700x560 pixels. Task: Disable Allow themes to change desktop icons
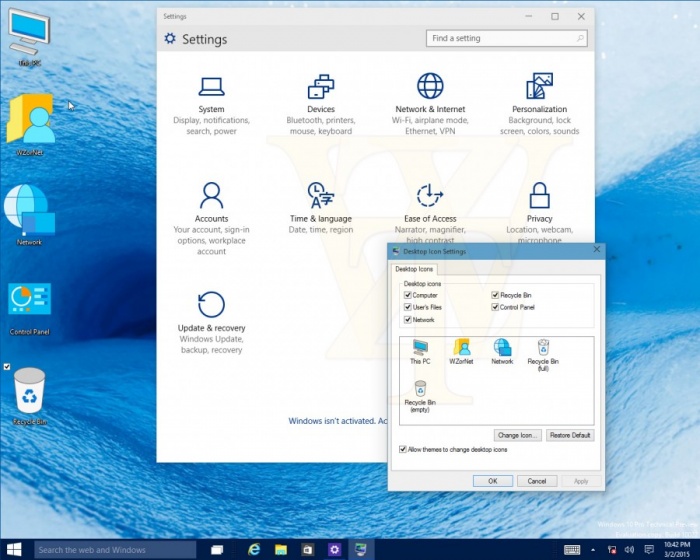pos(403,450)
